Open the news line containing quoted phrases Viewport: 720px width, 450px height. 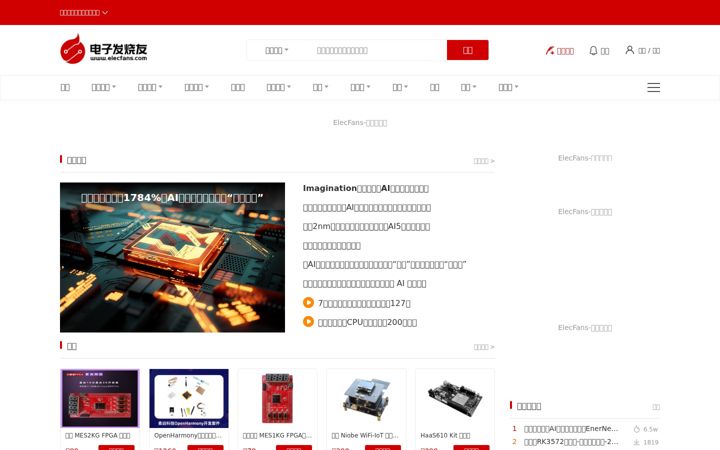click(x=384, y=264)
